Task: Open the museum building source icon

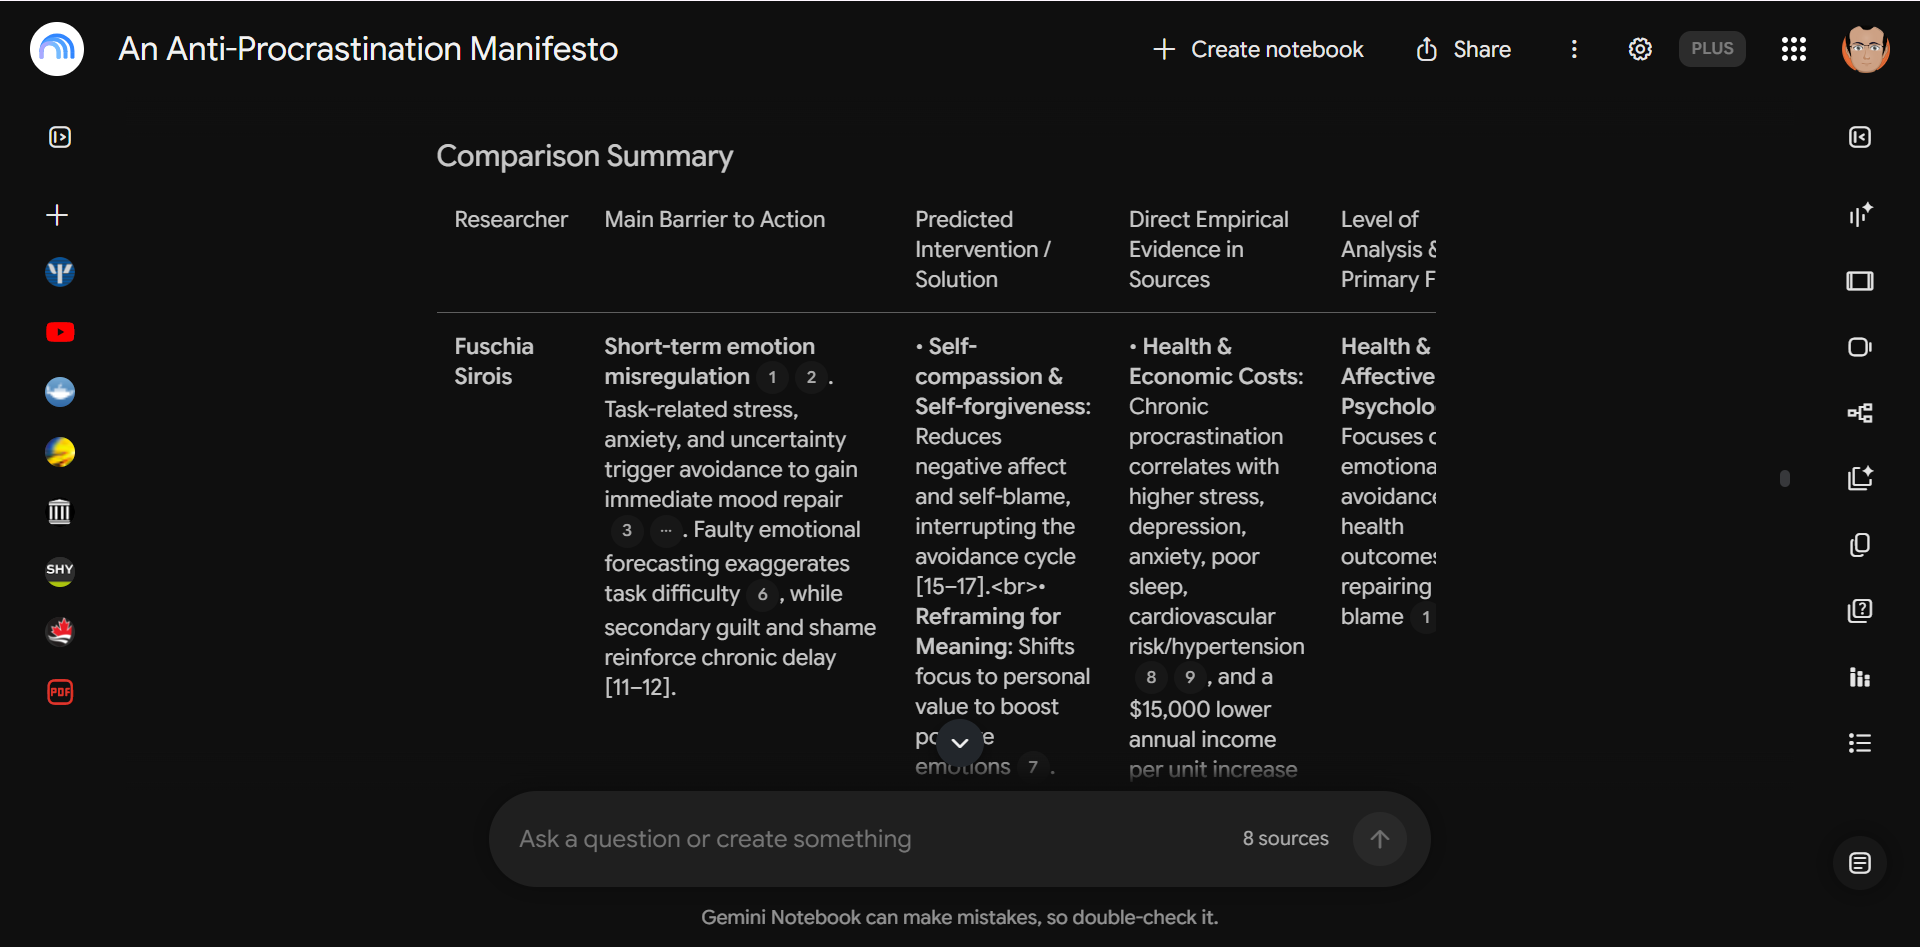Action: coord(60,512)
